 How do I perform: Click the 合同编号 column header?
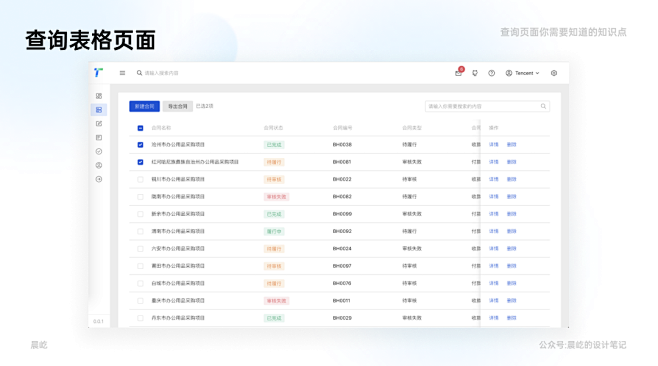(x=342, y=128)
